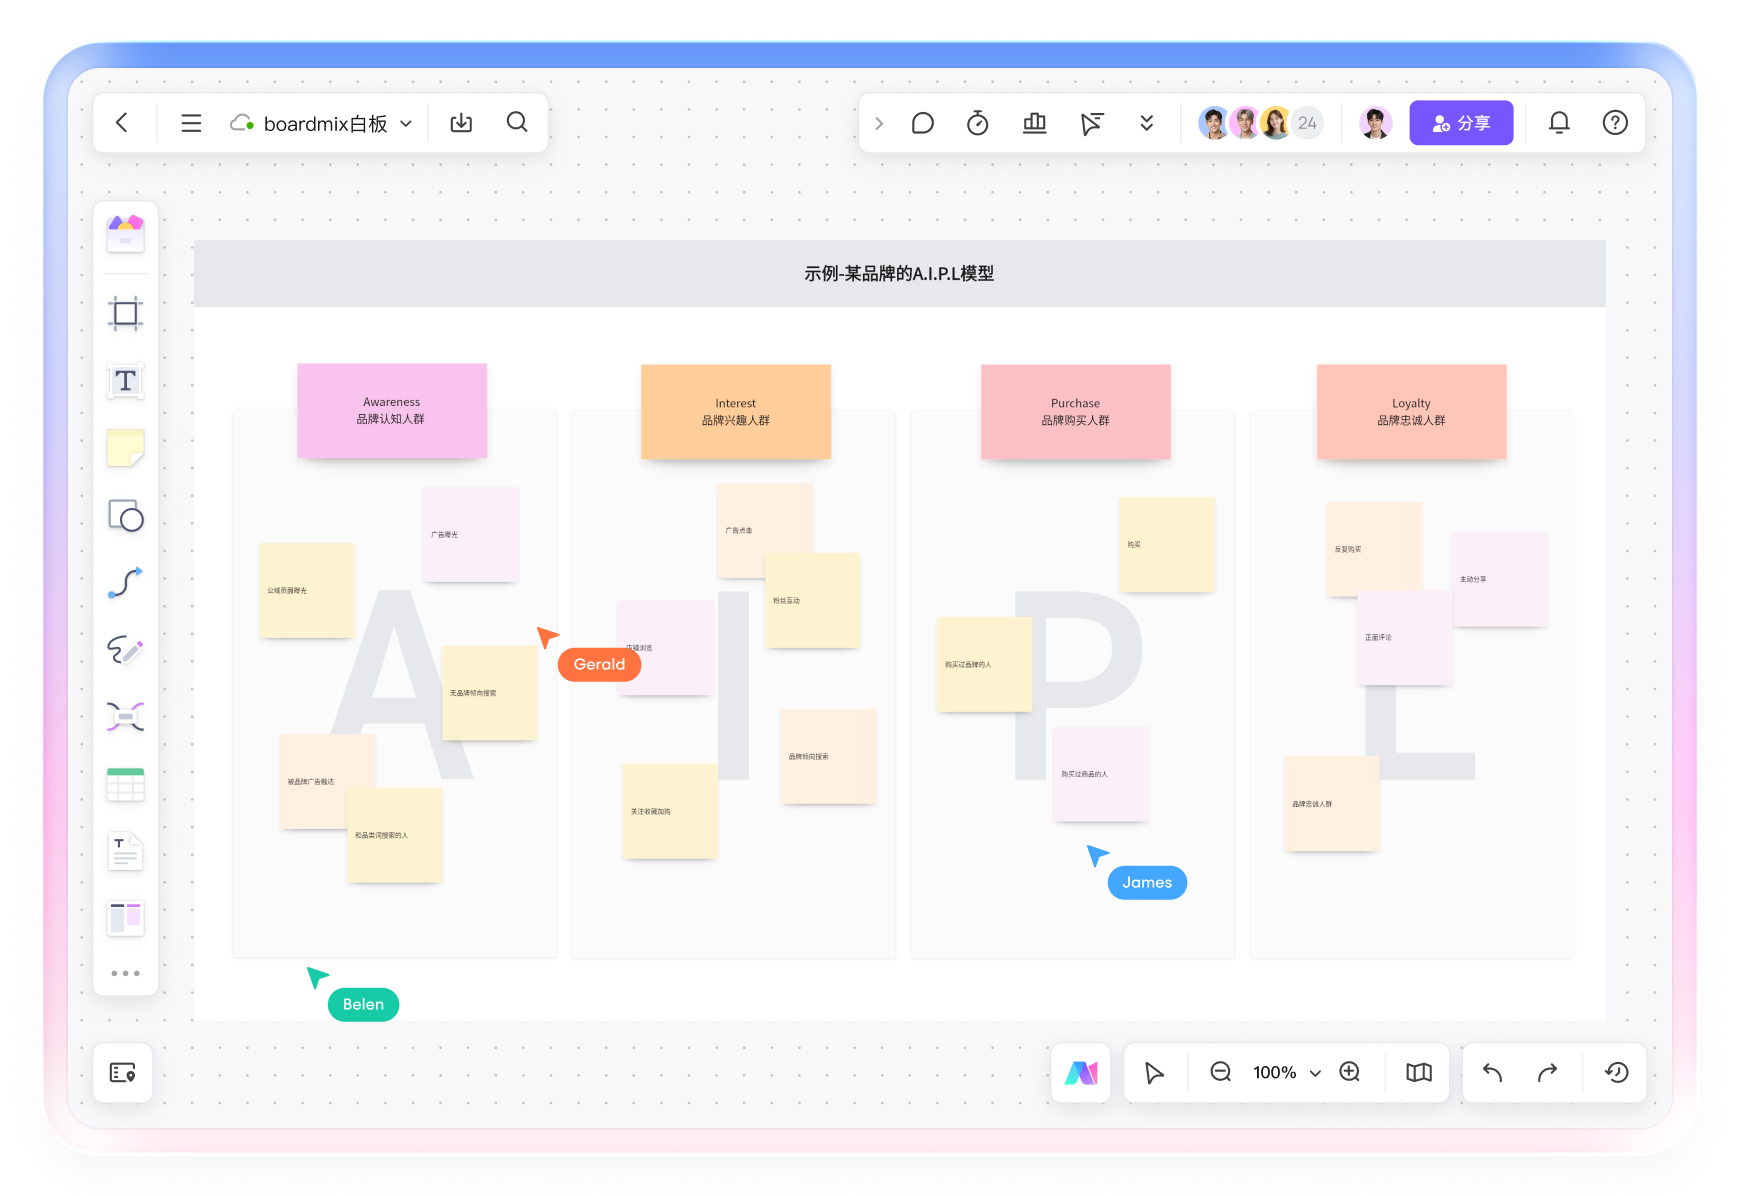The width and height of the screenshot is (1740, 1196).
Task: Select the Text tool
Action: (125, 381)
